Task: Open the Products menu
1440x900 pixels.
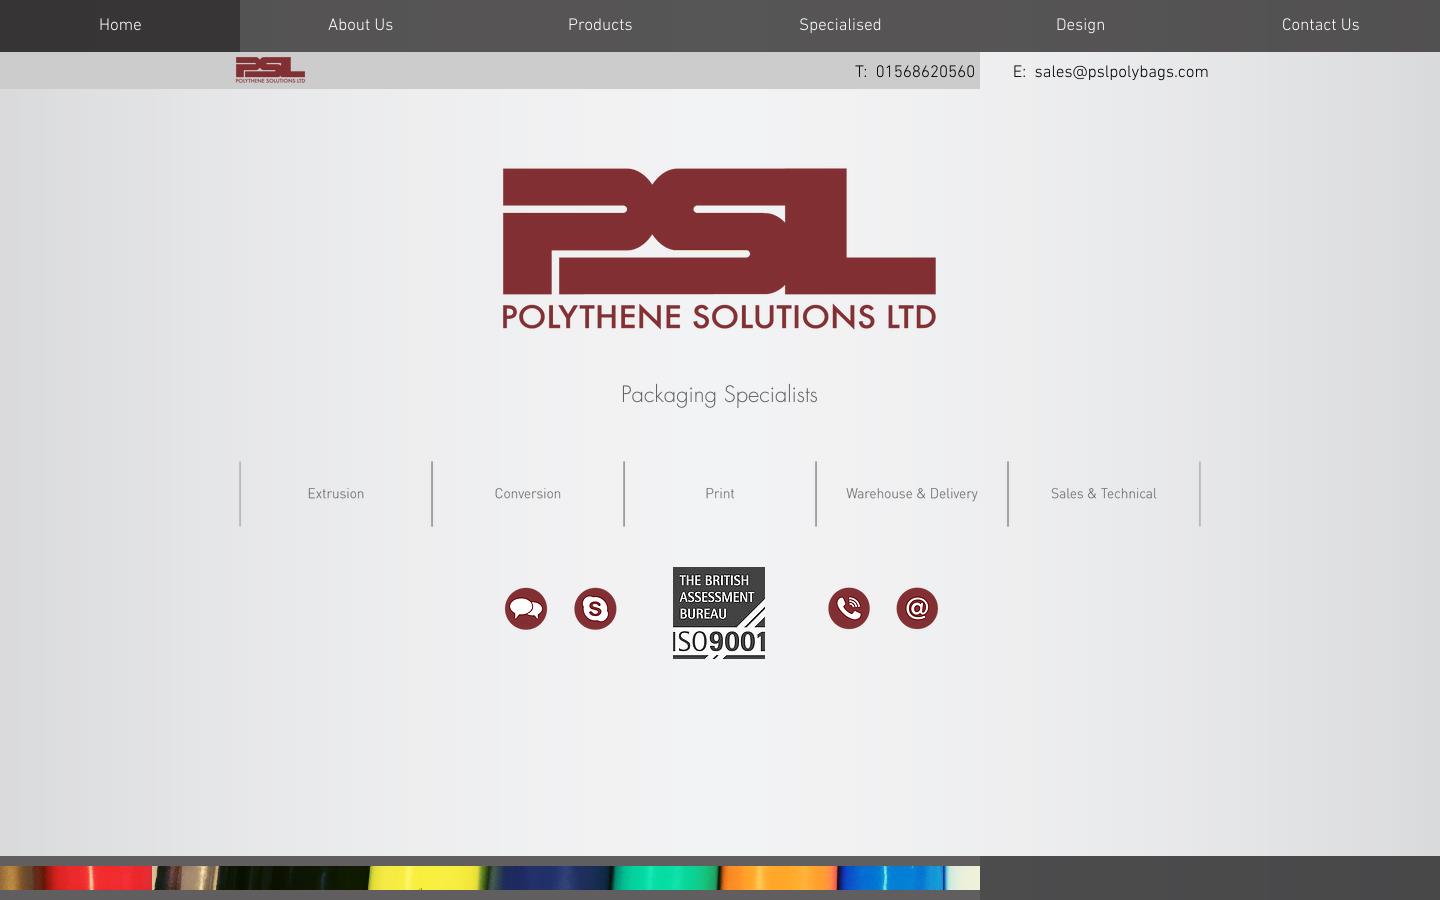Action: pyautogui.click(x=600, y=25)
